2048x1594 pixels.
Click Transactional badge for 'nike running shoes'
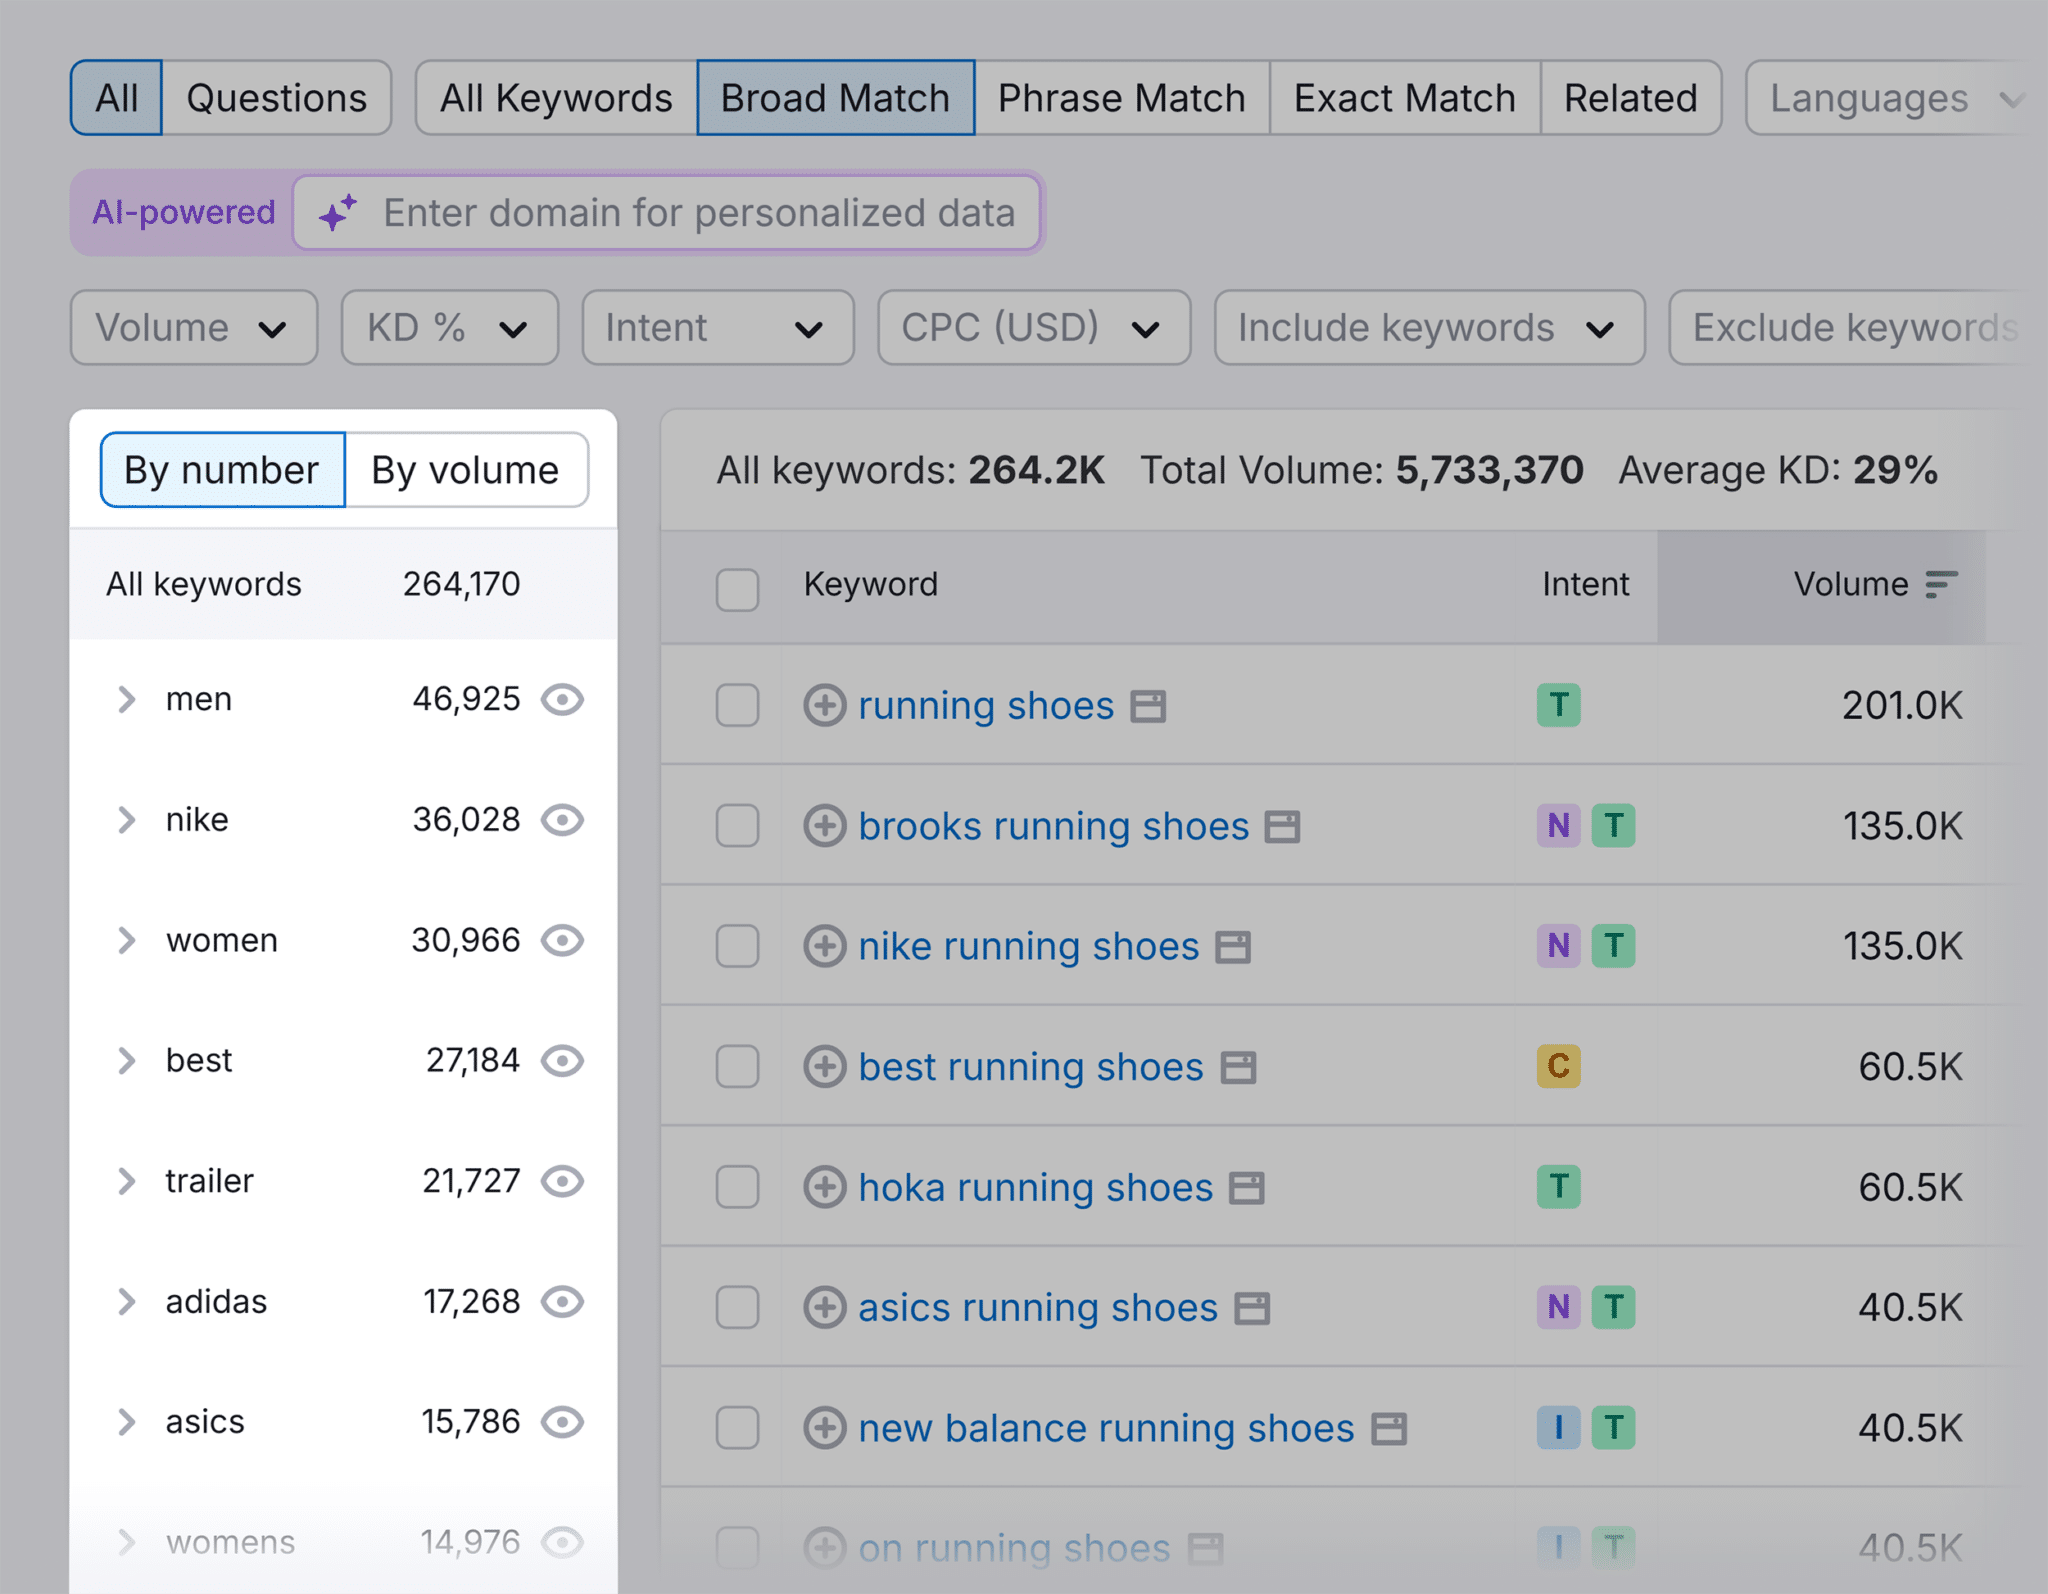[x=1613, y=946]
